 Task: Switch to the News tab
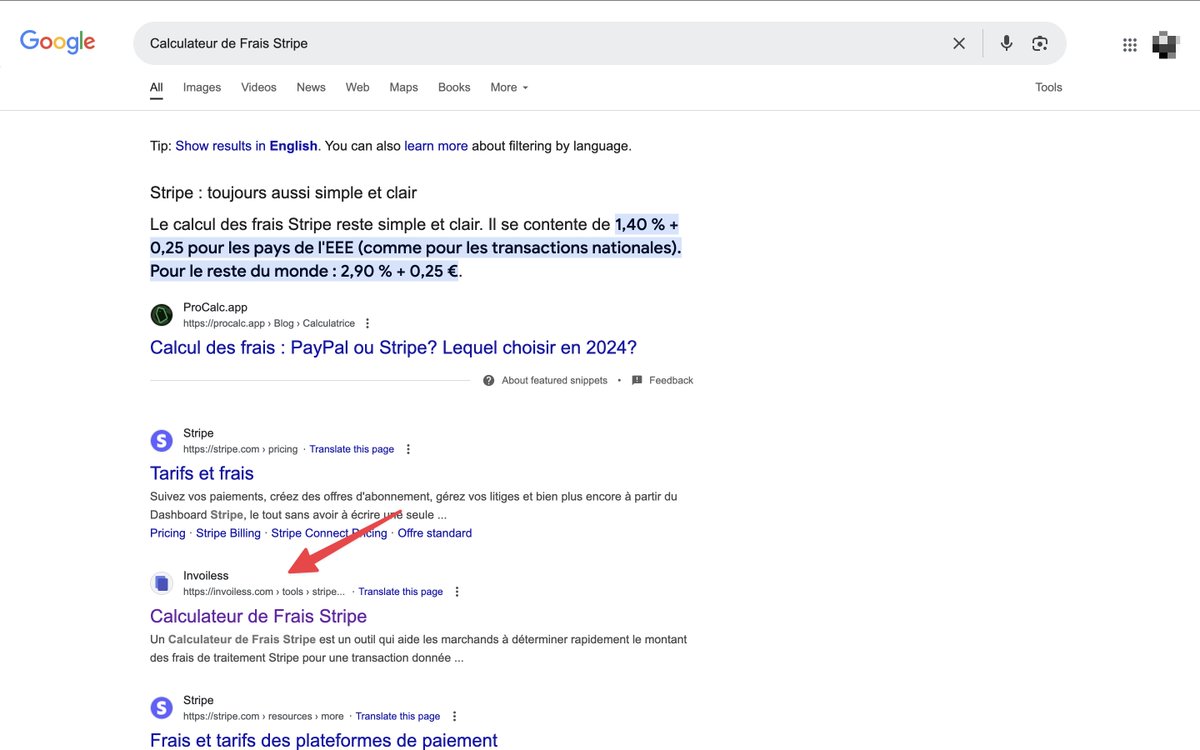pyautogui.click(x=311, y=87)
